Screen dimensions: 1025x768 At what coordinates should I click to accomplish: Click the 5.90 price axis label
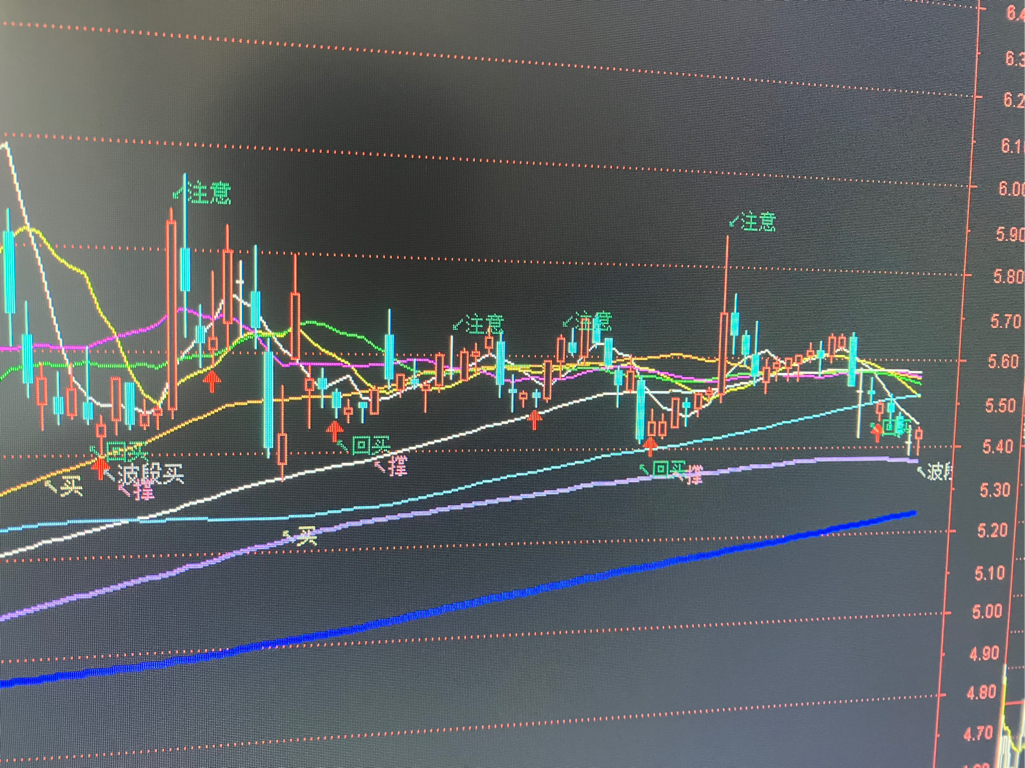(1009, 234)
